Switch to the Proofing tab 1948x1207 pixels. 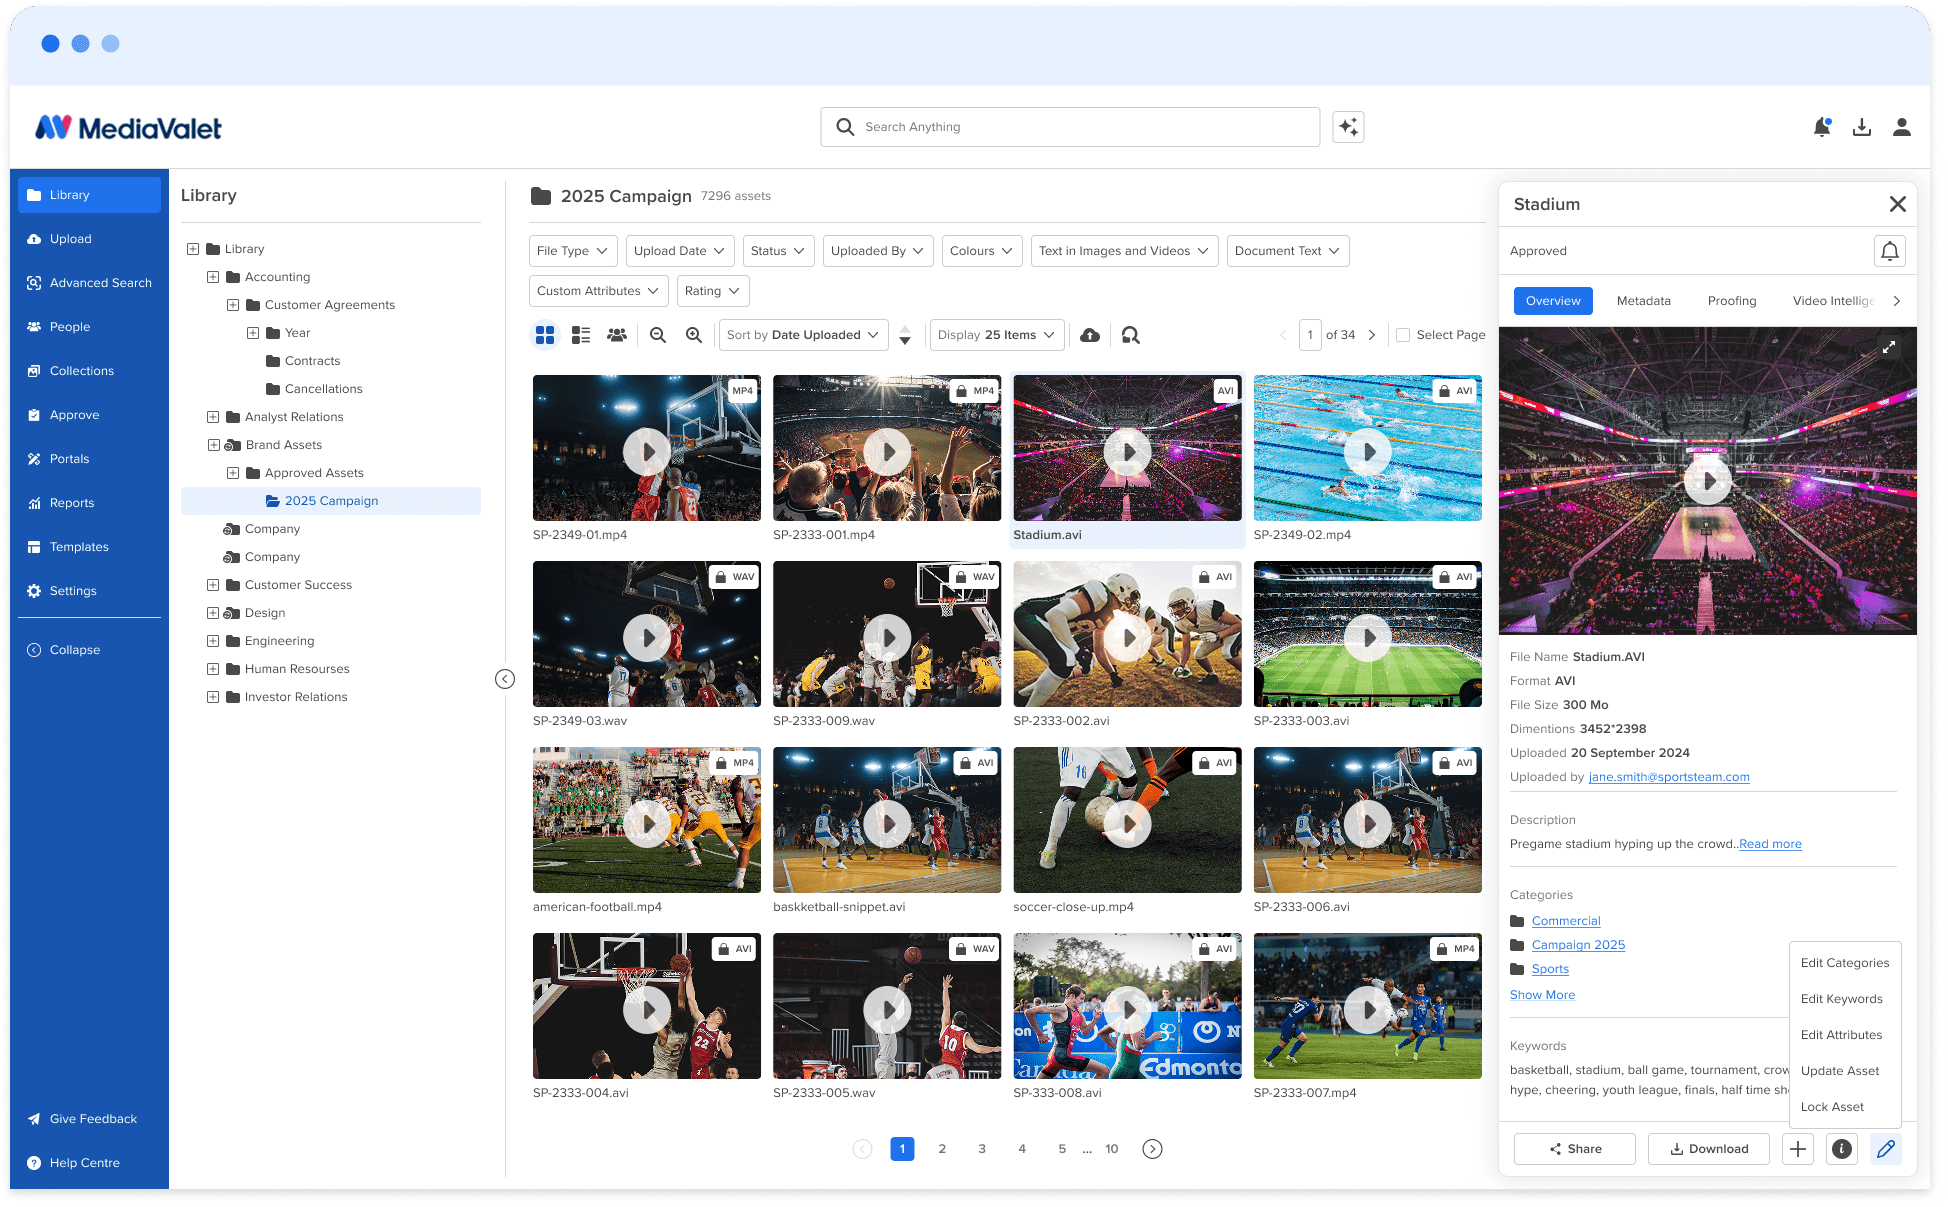pos(1732,301)
